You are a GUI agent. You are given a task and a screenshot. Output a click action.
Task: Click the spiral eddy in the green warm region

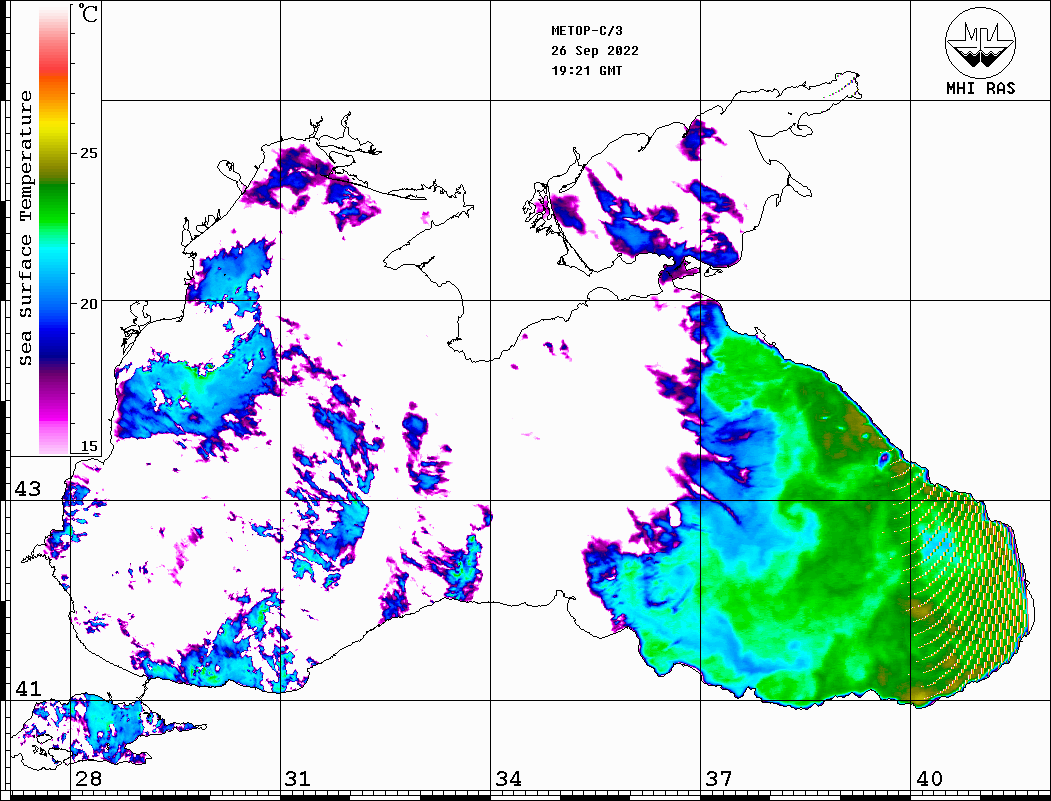pyautogui.click(x=800, y=517)
